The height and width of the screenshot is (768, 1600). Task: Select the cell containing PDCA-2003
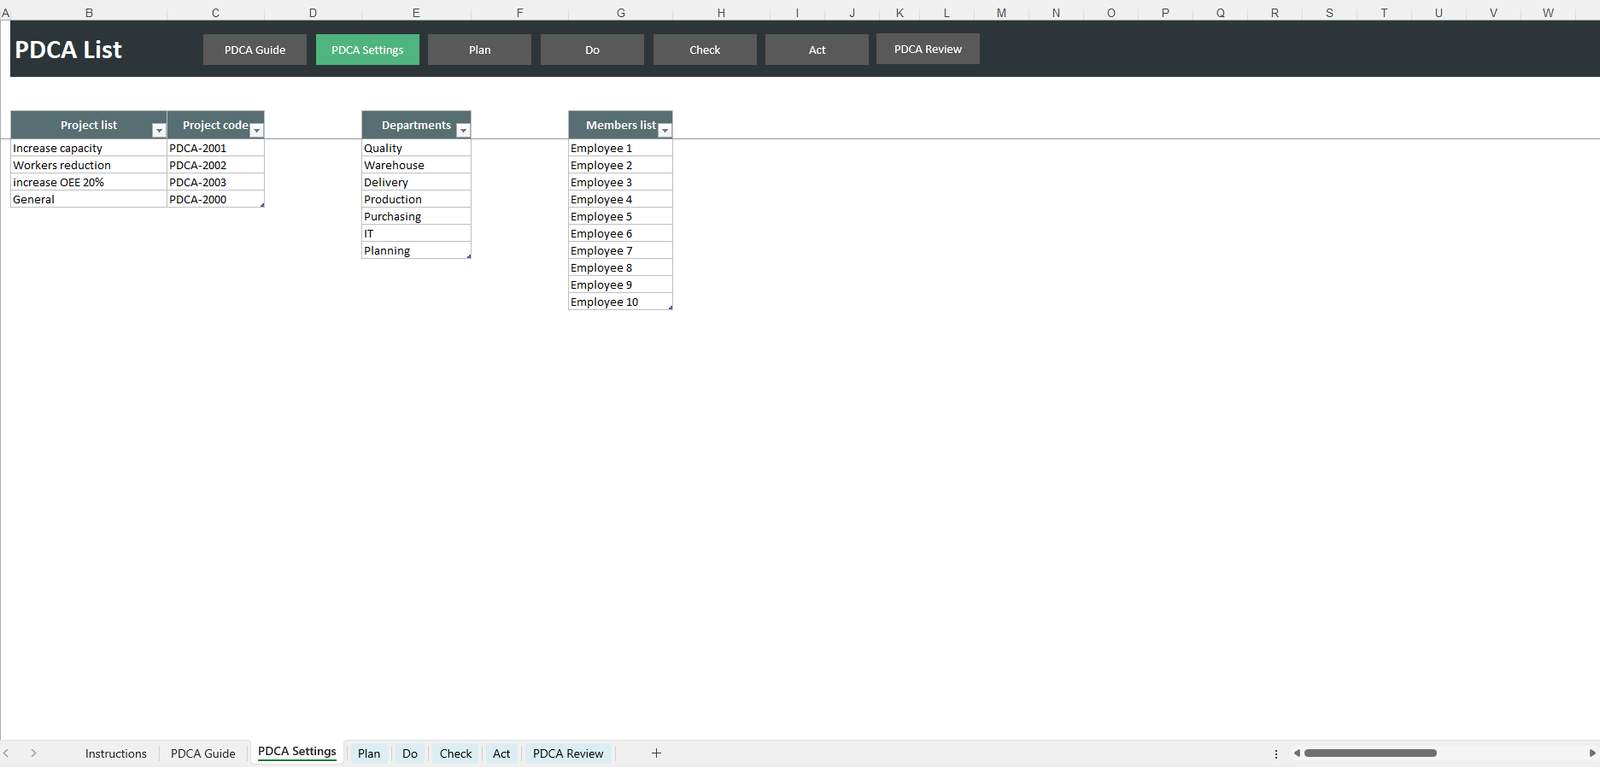214,183
